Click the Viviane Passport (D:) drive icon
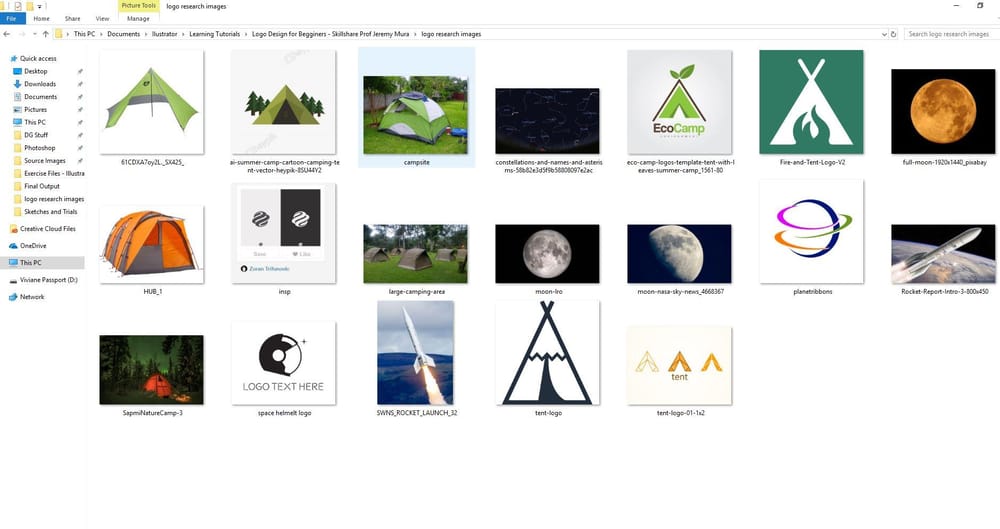This screenshot has height=529, width=1000. click(x=13, y=280)
